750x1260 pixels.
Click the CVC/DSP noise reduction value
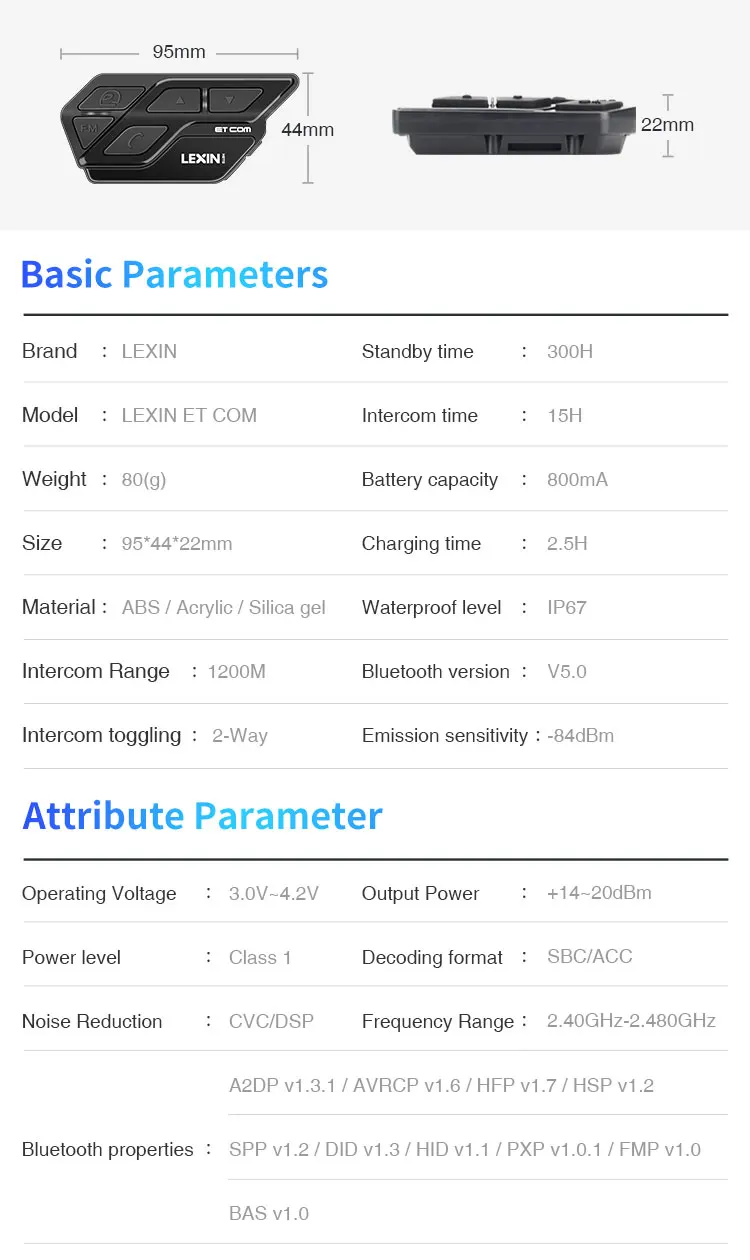click(271, 1021)
